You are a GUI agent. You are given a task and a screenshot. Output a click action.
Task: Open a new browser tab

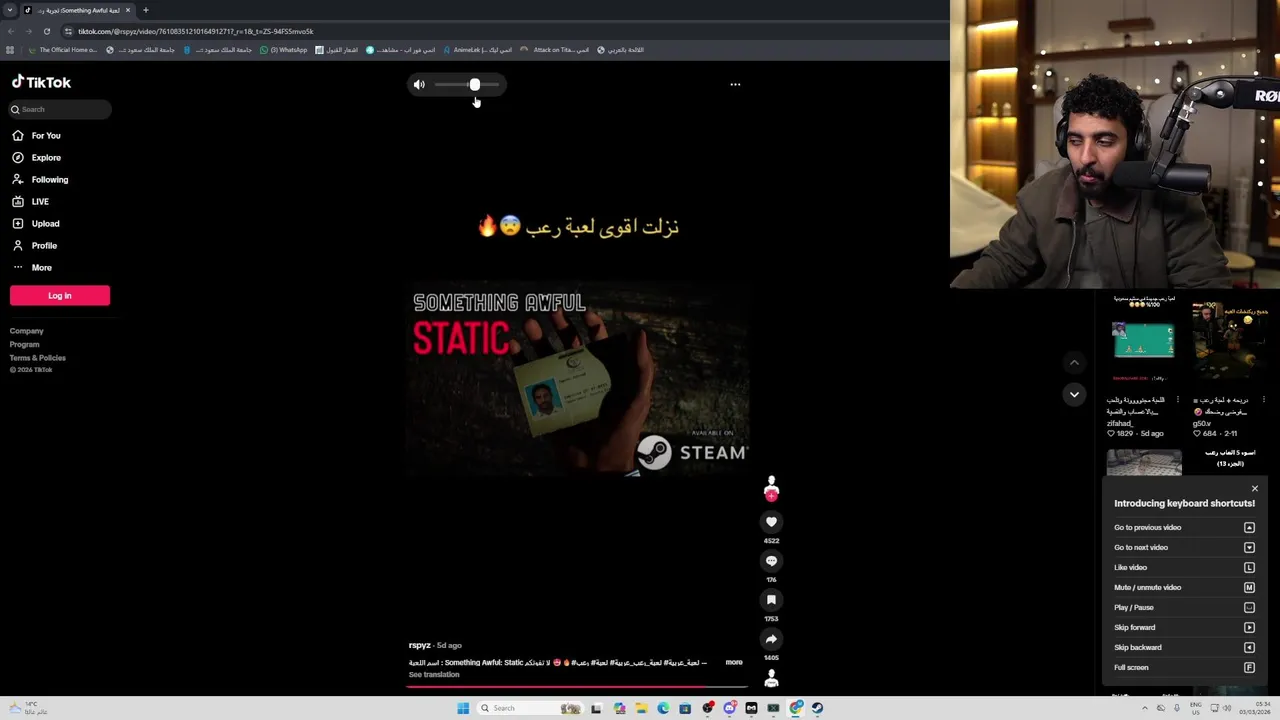click(145, 10)
